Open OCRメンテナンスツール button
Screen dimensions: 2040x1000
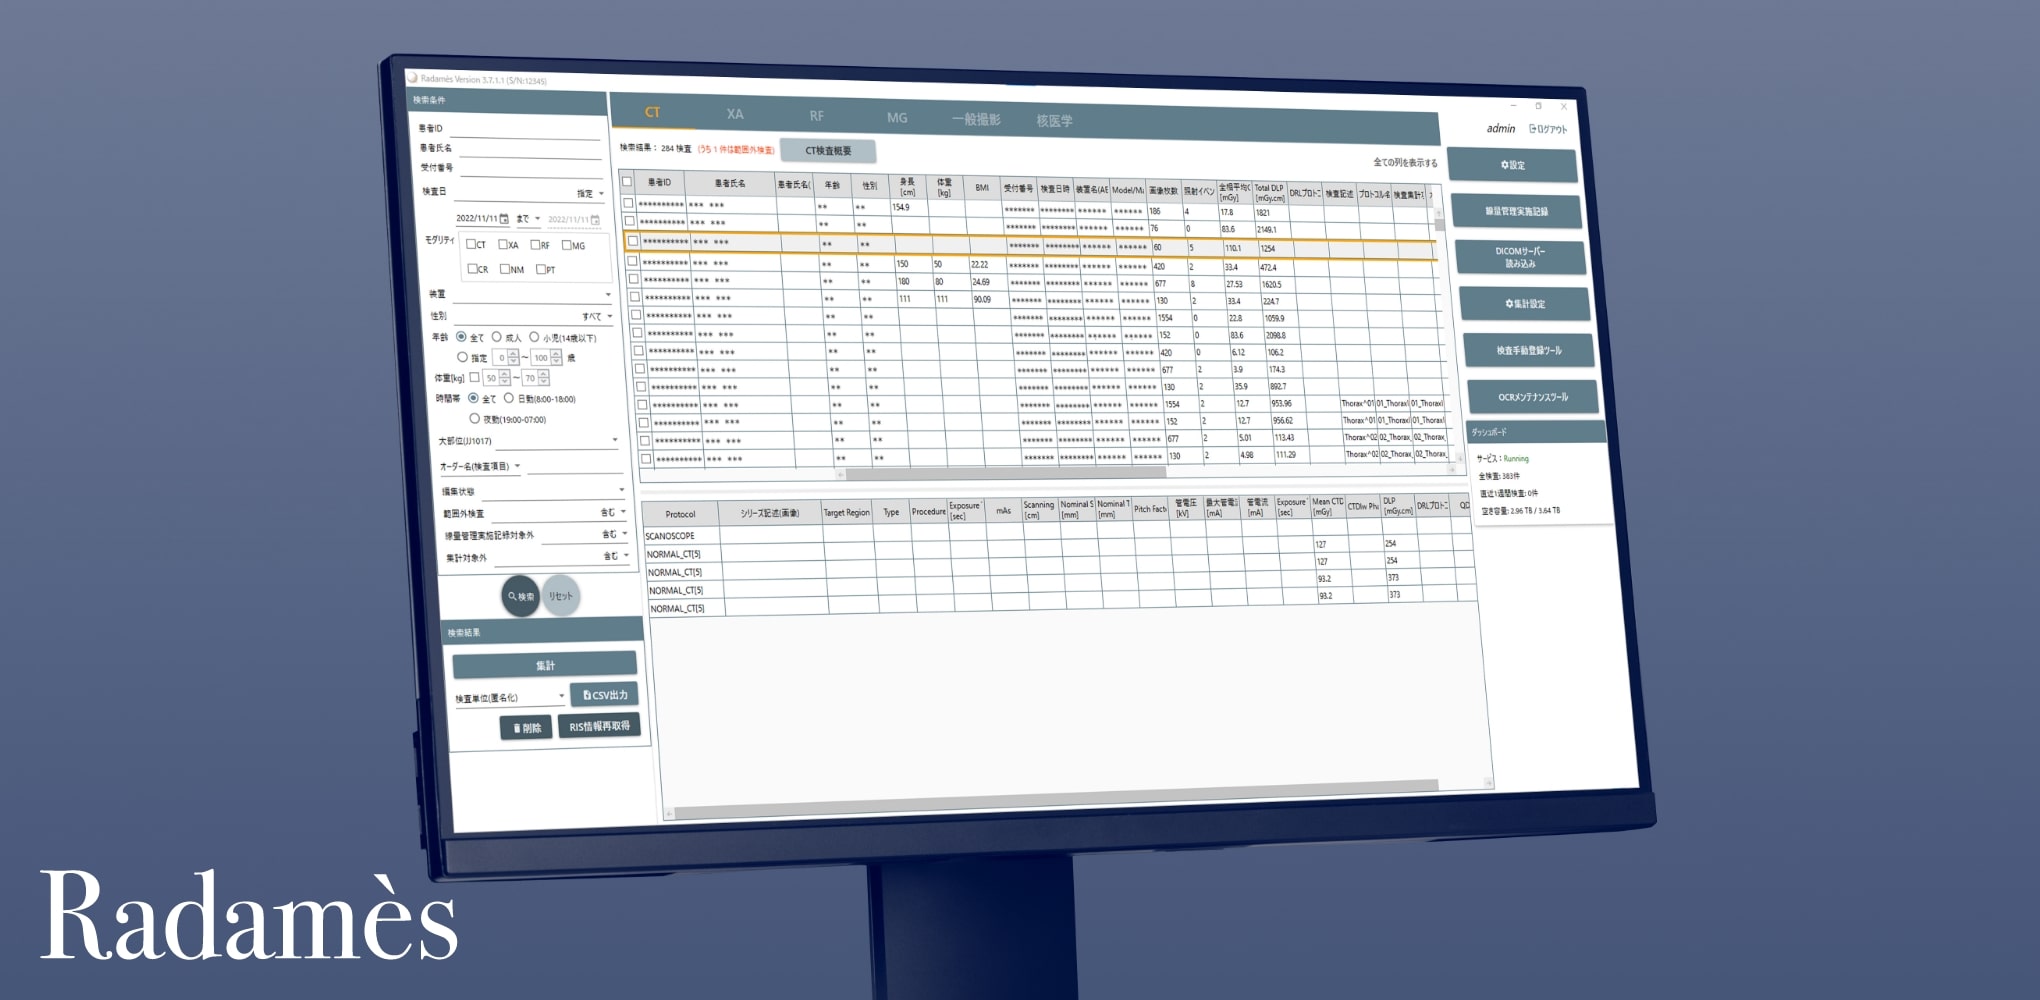point(1532,397)
